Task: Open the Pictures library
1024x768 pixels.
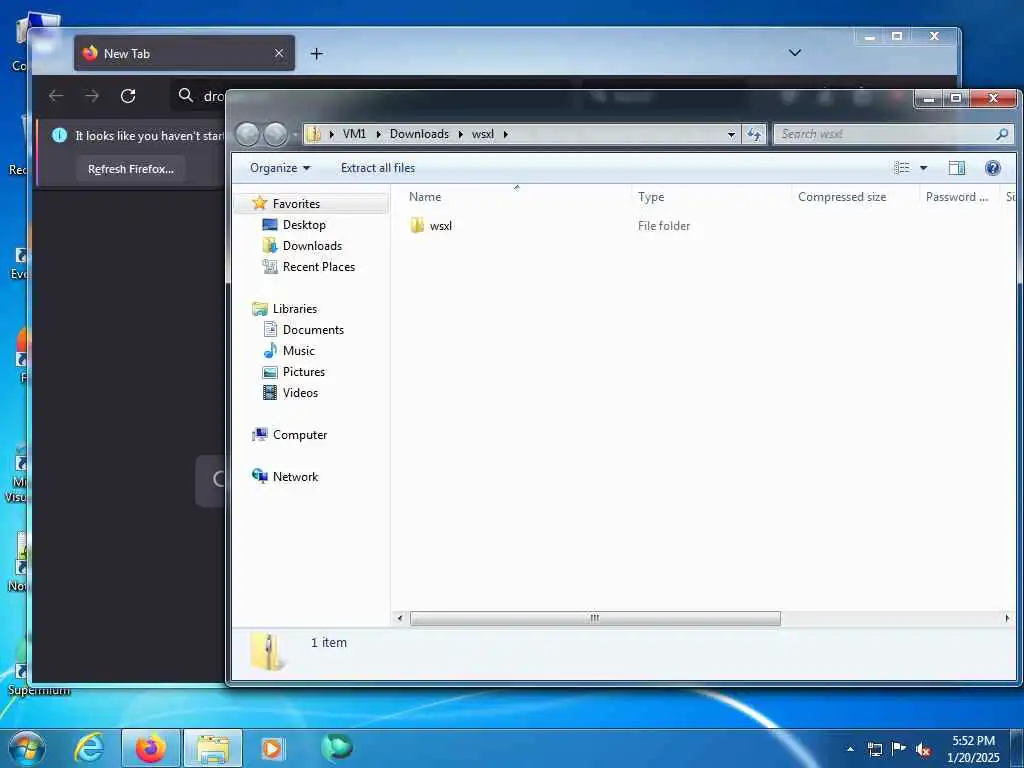Action: pos(304,372)
